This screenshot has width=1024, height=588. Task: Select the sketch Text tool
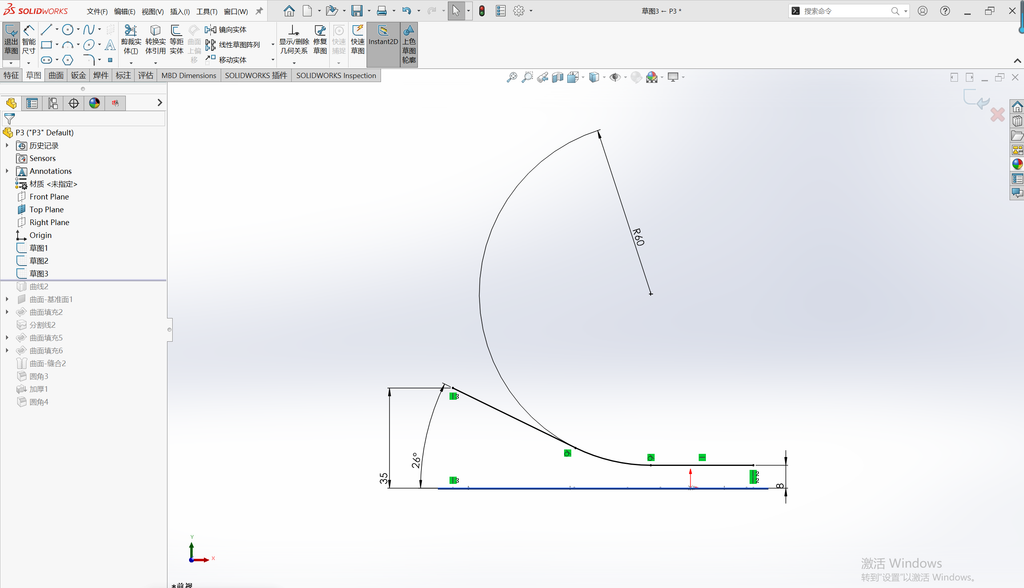(x=110, y=45)
